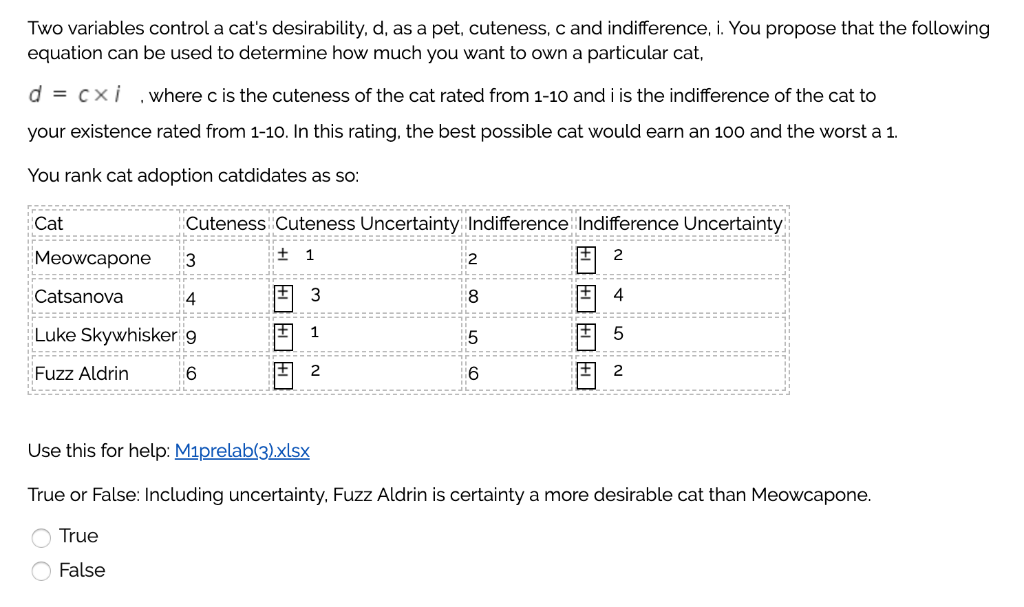The height and width of the screenshot is (607, 1024).
Task: Click Luke Skywhisker's indifference uncertainty value showing 5
Action: tap(618, 333)
